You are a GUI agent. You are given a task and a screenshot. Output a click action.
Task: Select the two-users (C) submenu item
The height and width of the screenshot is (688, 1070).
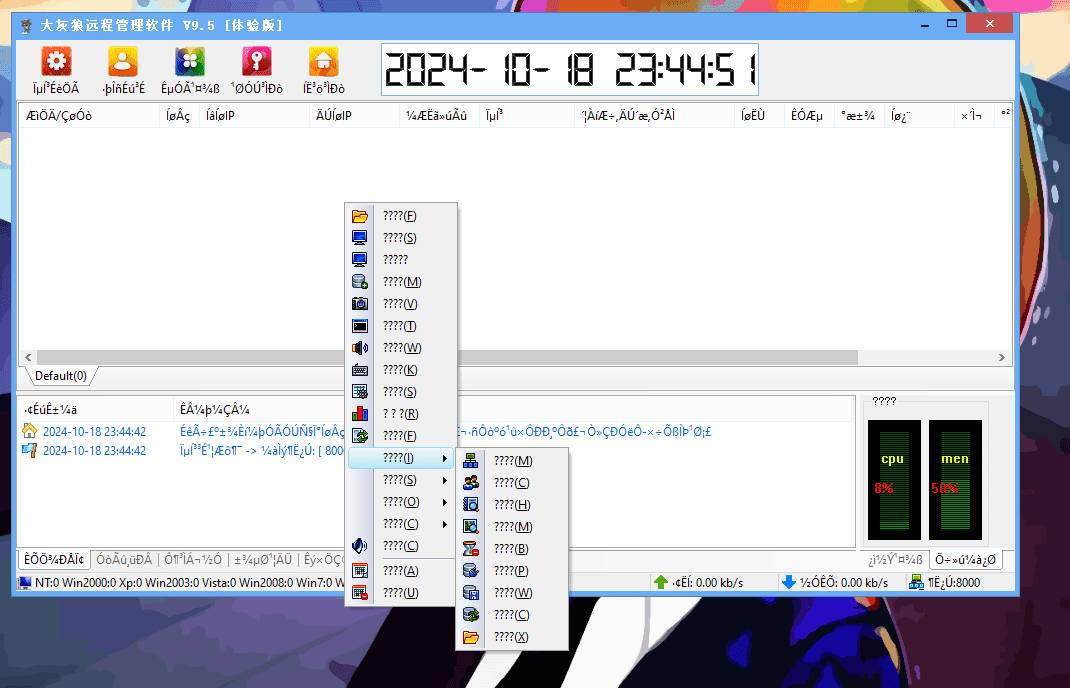pyautogui.click(x=512, y=483)
